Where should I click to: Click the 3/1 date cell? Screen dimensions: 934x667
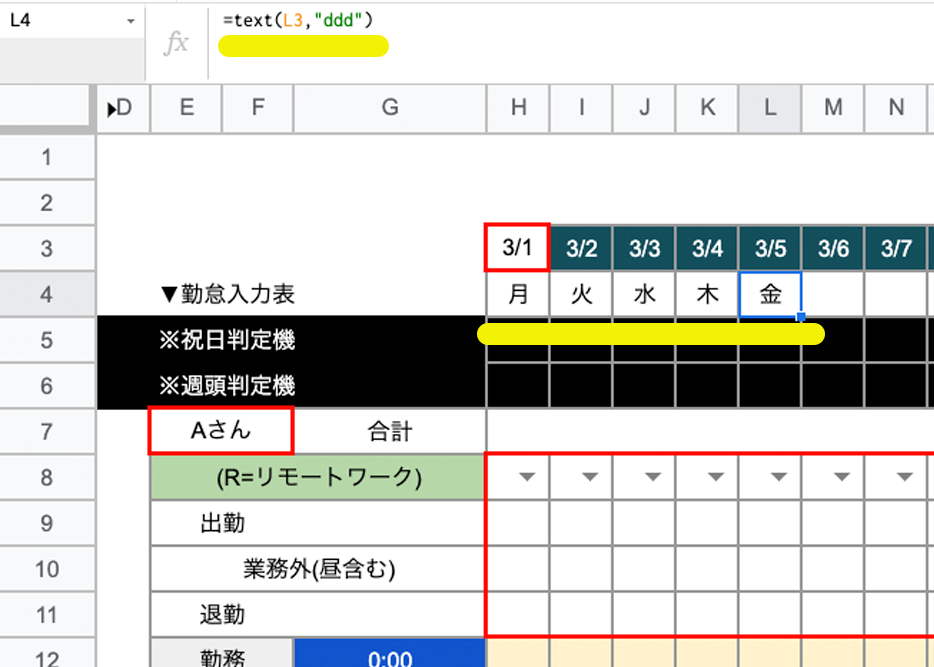[x=517, y=248]
